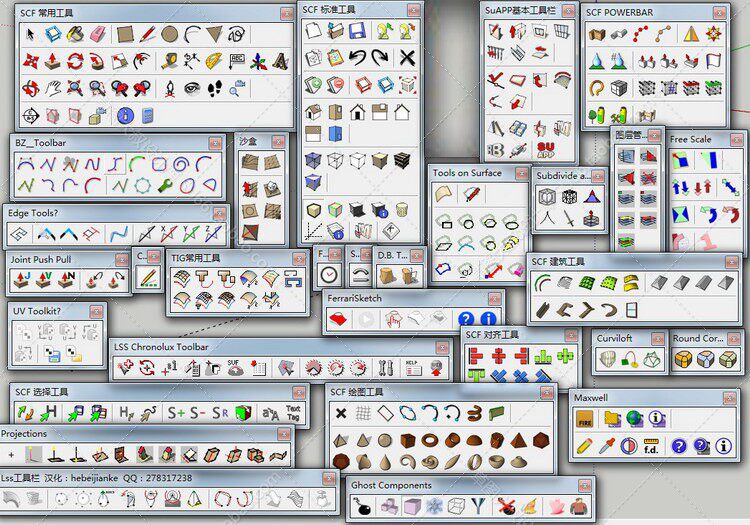
Task: Click the pencil icon in the C... toolbar
Action: [x=149, y=277]
